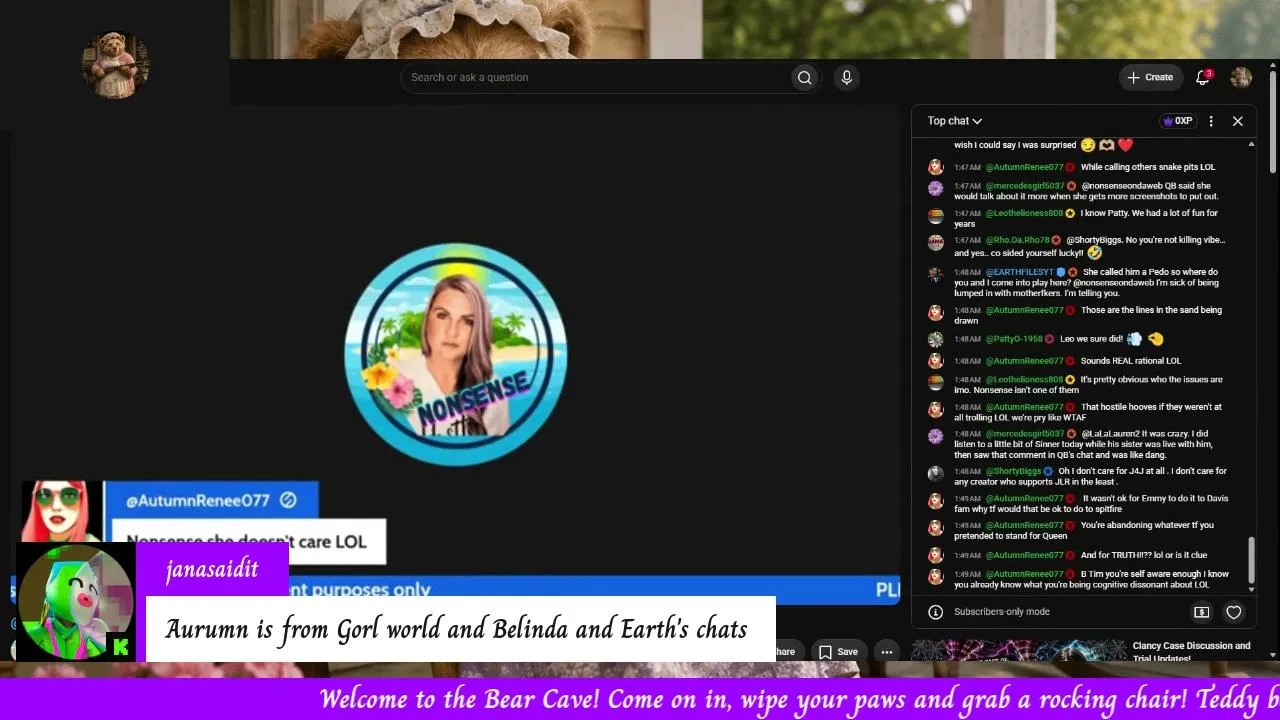Open the Create menu
This screenshot has height=720, width=1280.
click(1150, 77)
